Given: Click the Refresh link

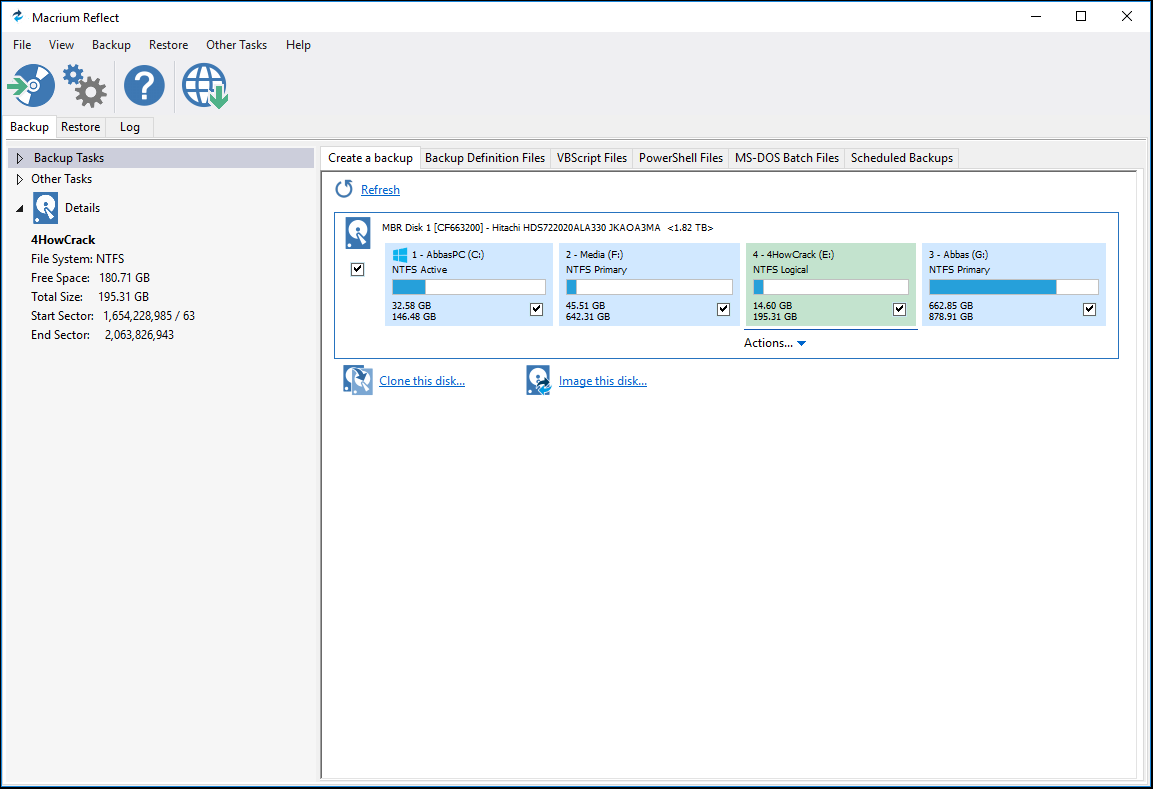Looking at the screenshot, I should coord(380,190).
